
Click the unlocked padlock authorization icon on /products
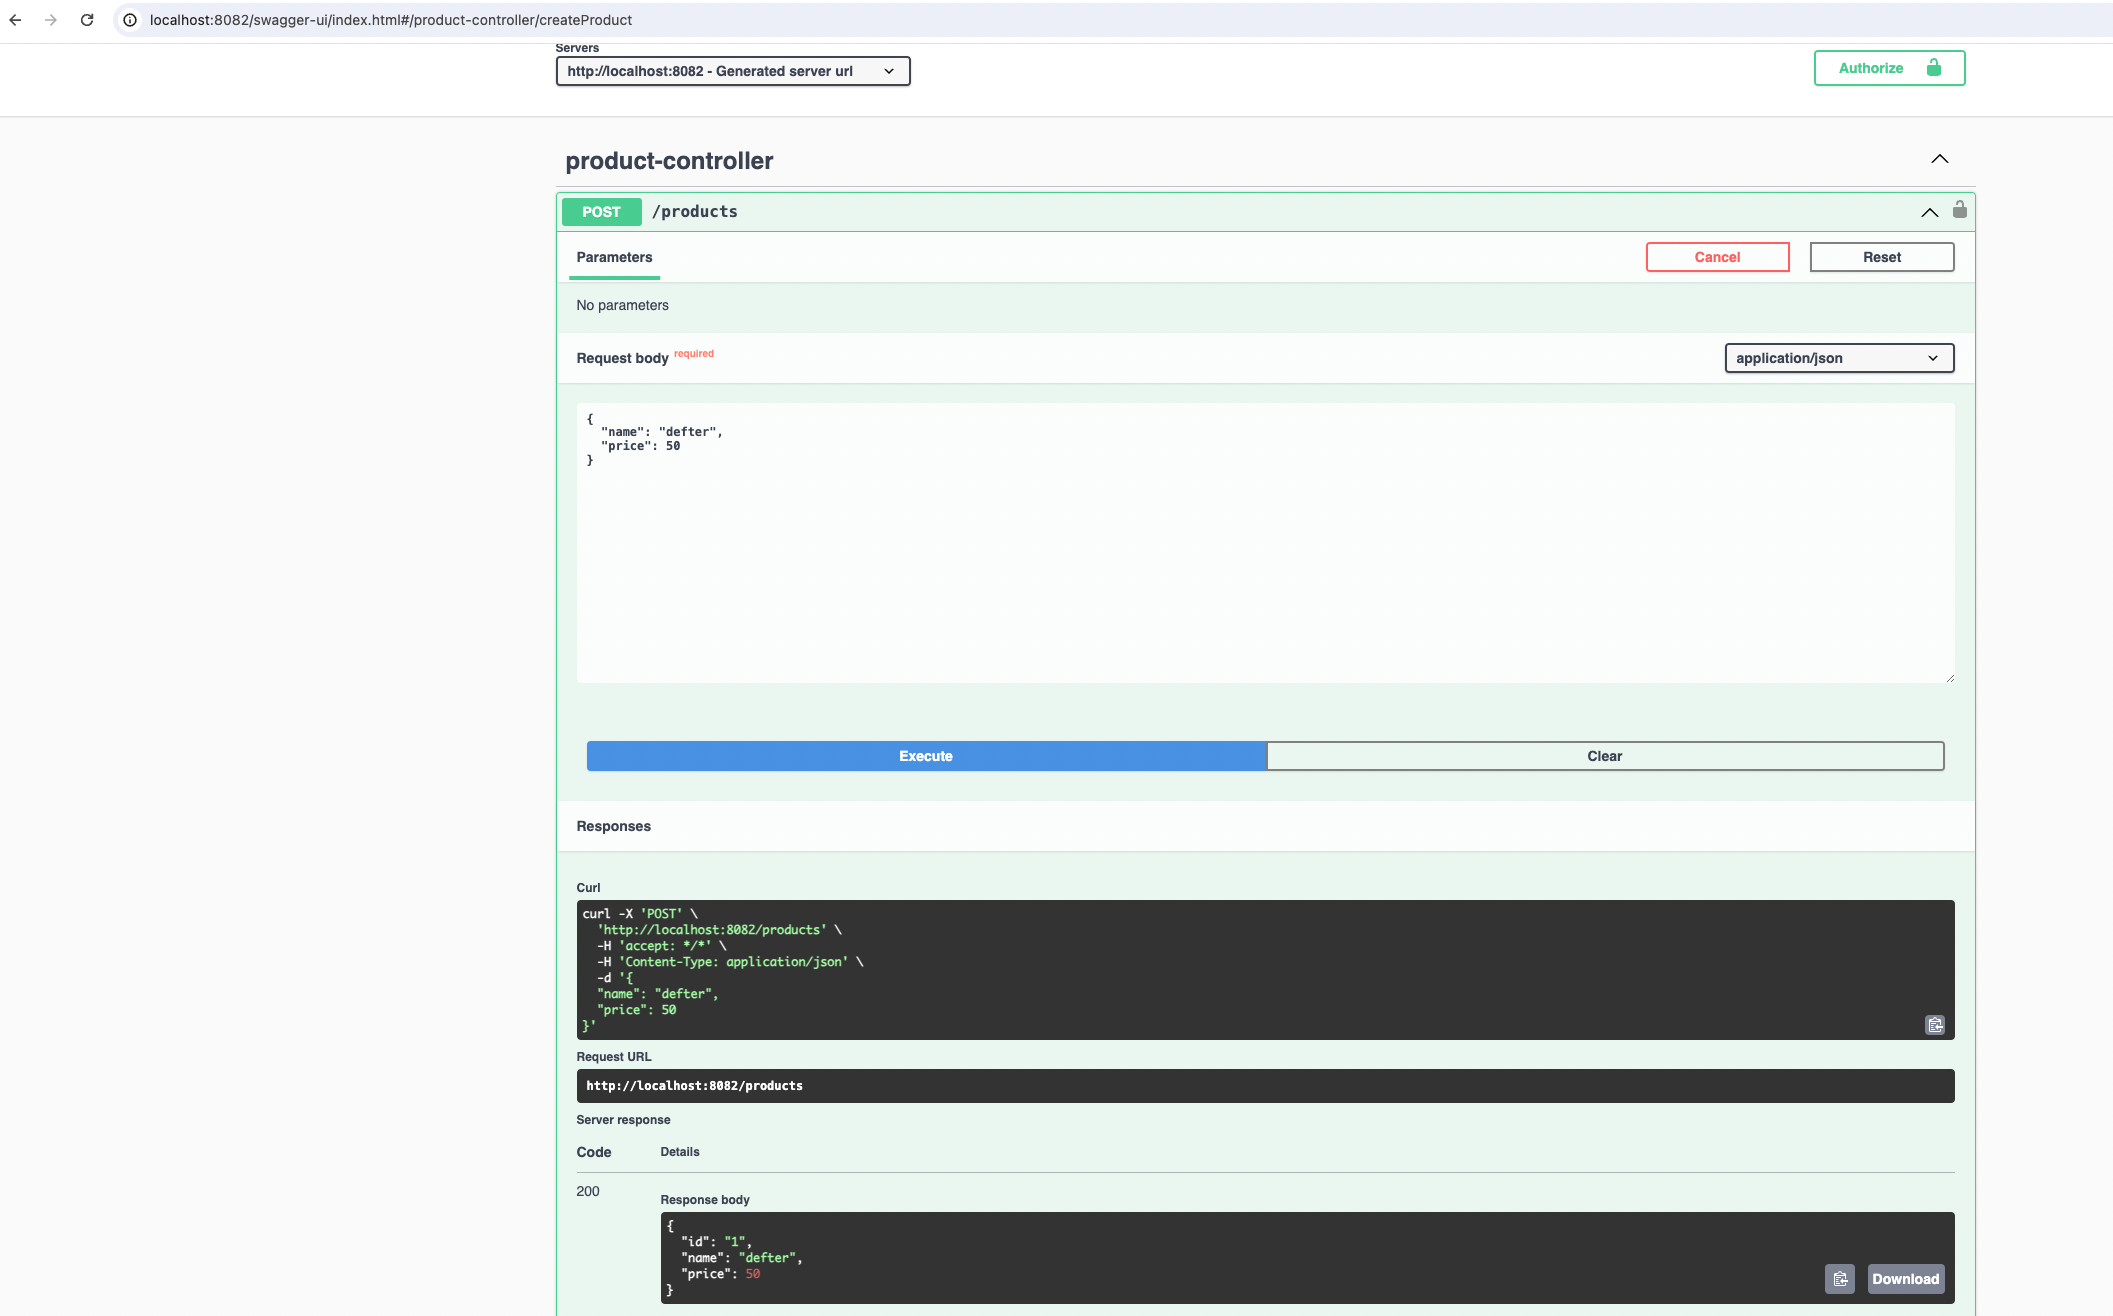[x=1959, y=209]
